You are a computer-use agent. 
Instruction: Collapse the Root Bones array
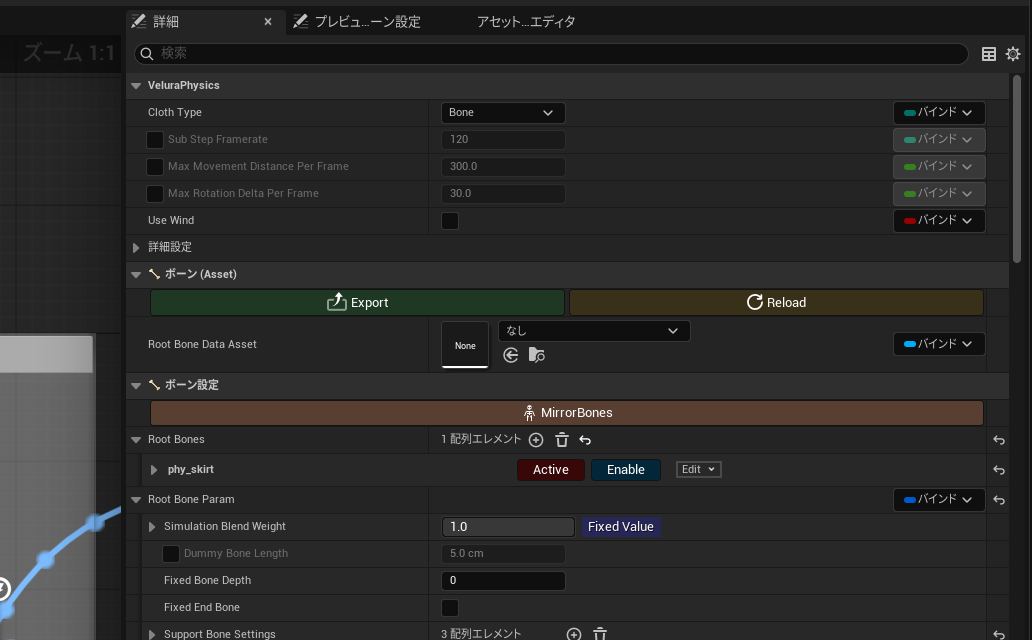coord(136,440)
